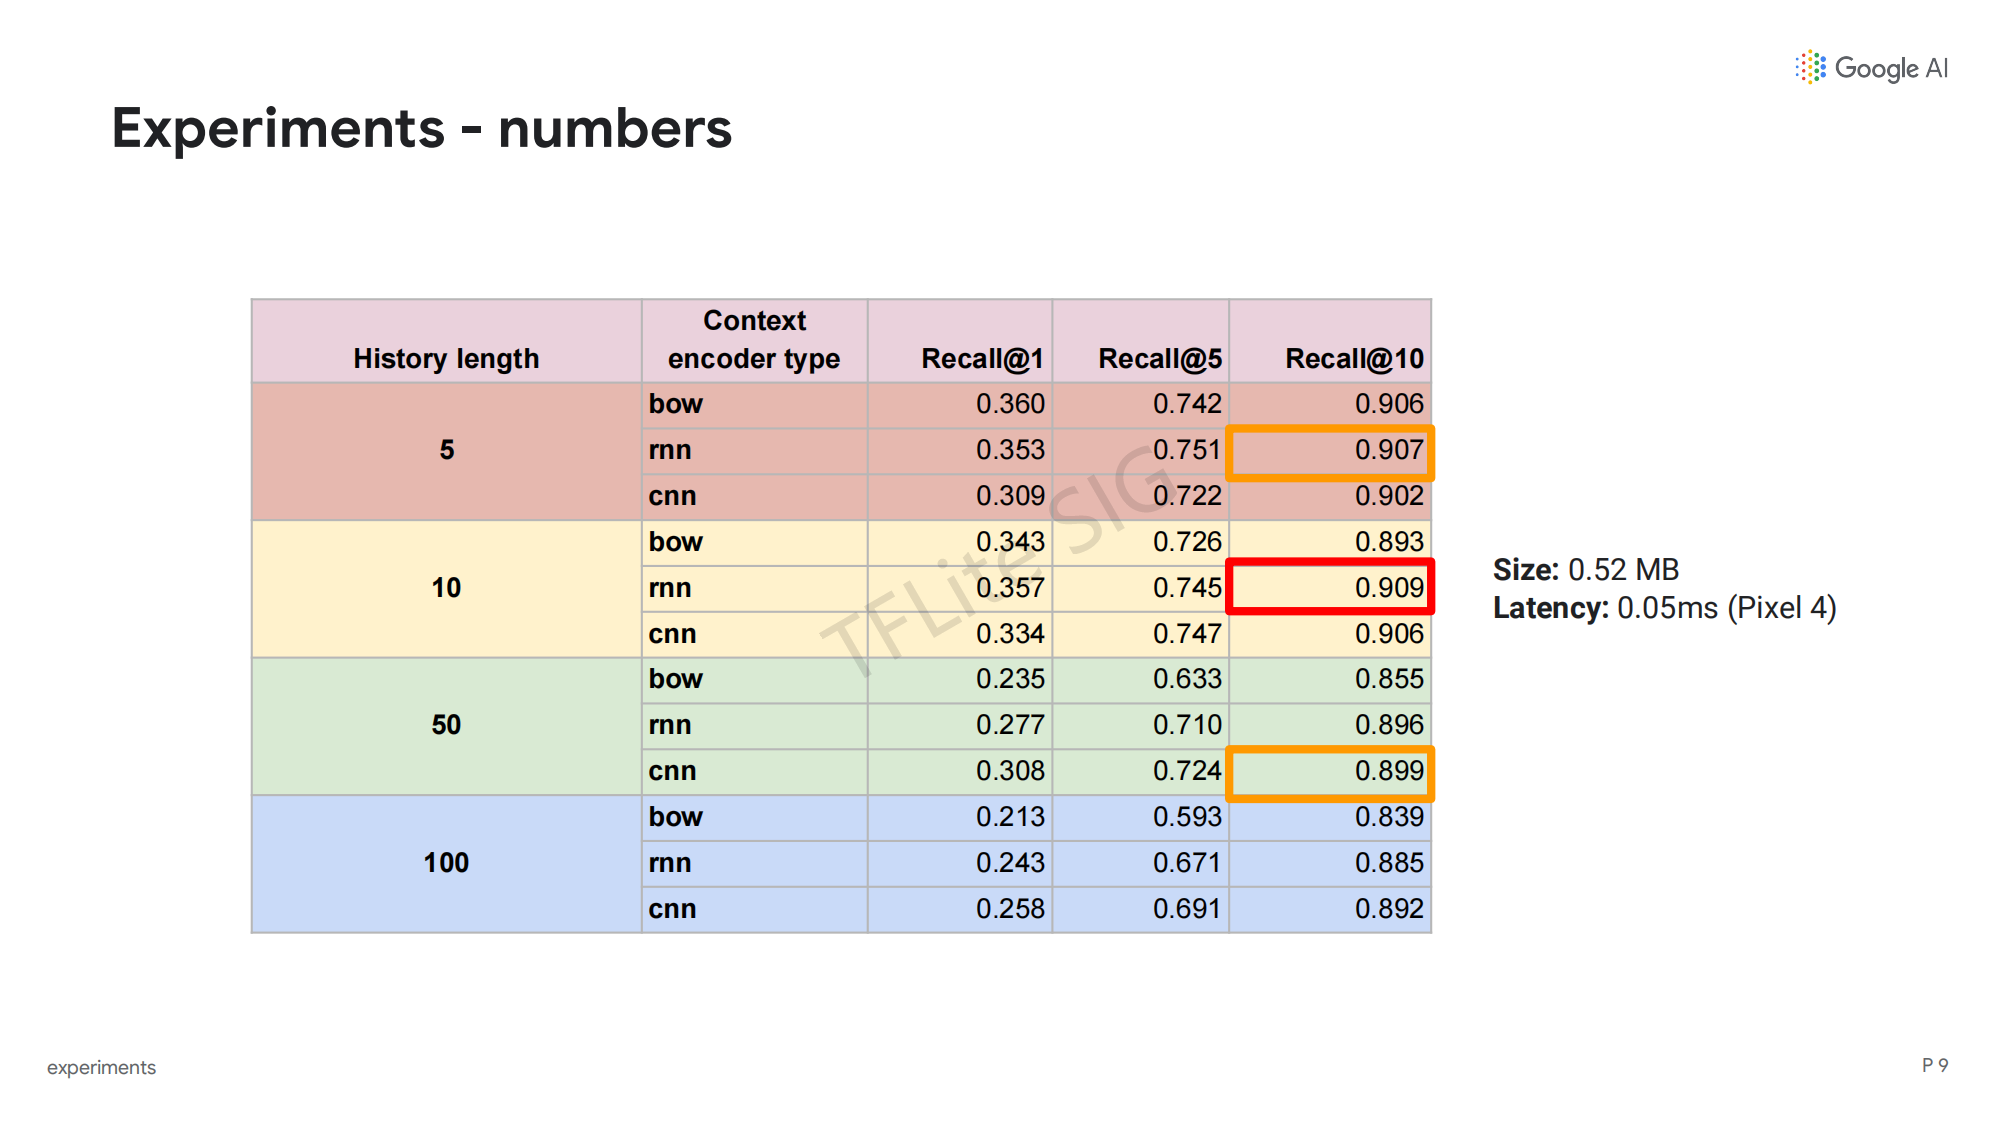
Task: Click the 0.710 Recall@5 value
Action: coord(1187,725)
